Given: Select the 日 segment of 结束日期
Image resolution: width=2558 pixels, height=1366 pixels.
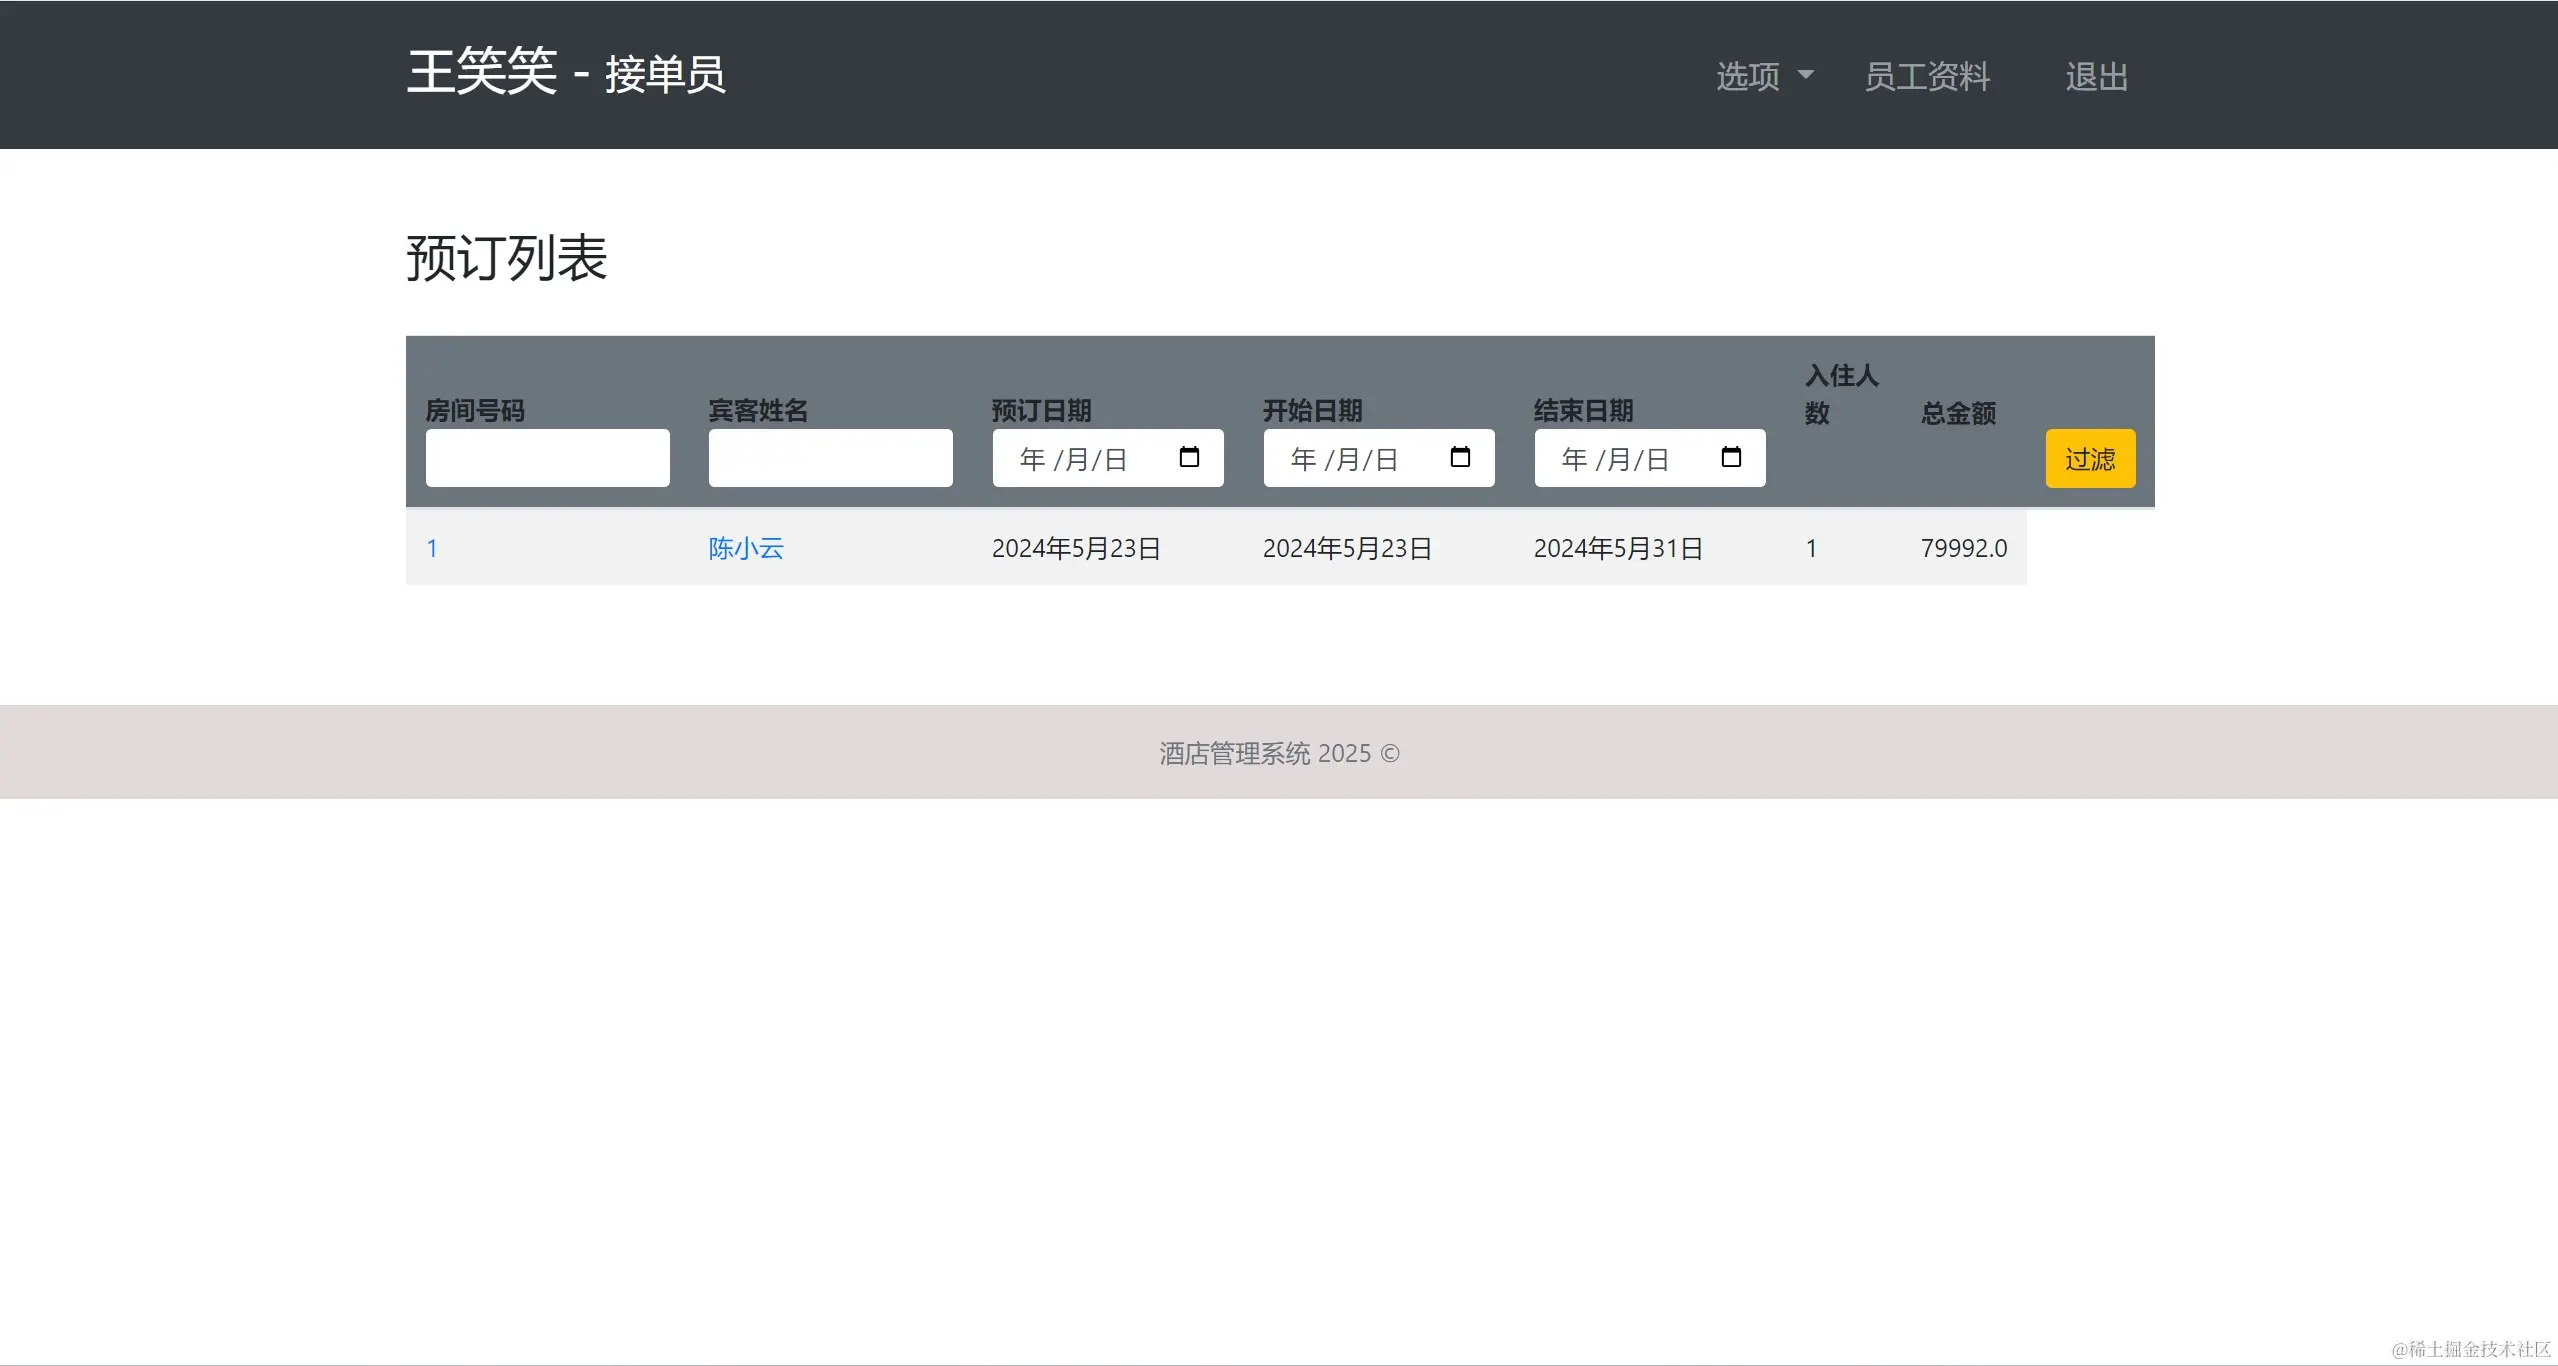Looking at the screenshot, I should coord(1657,459).
